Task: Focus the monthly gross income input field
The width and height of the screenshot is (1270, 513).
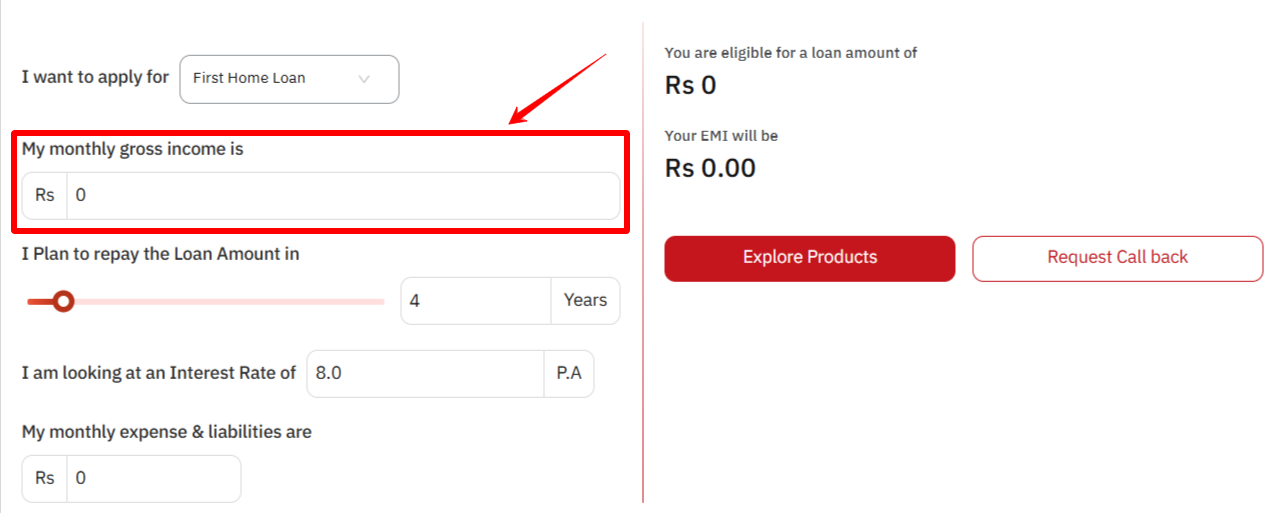Action: (342, 196)
